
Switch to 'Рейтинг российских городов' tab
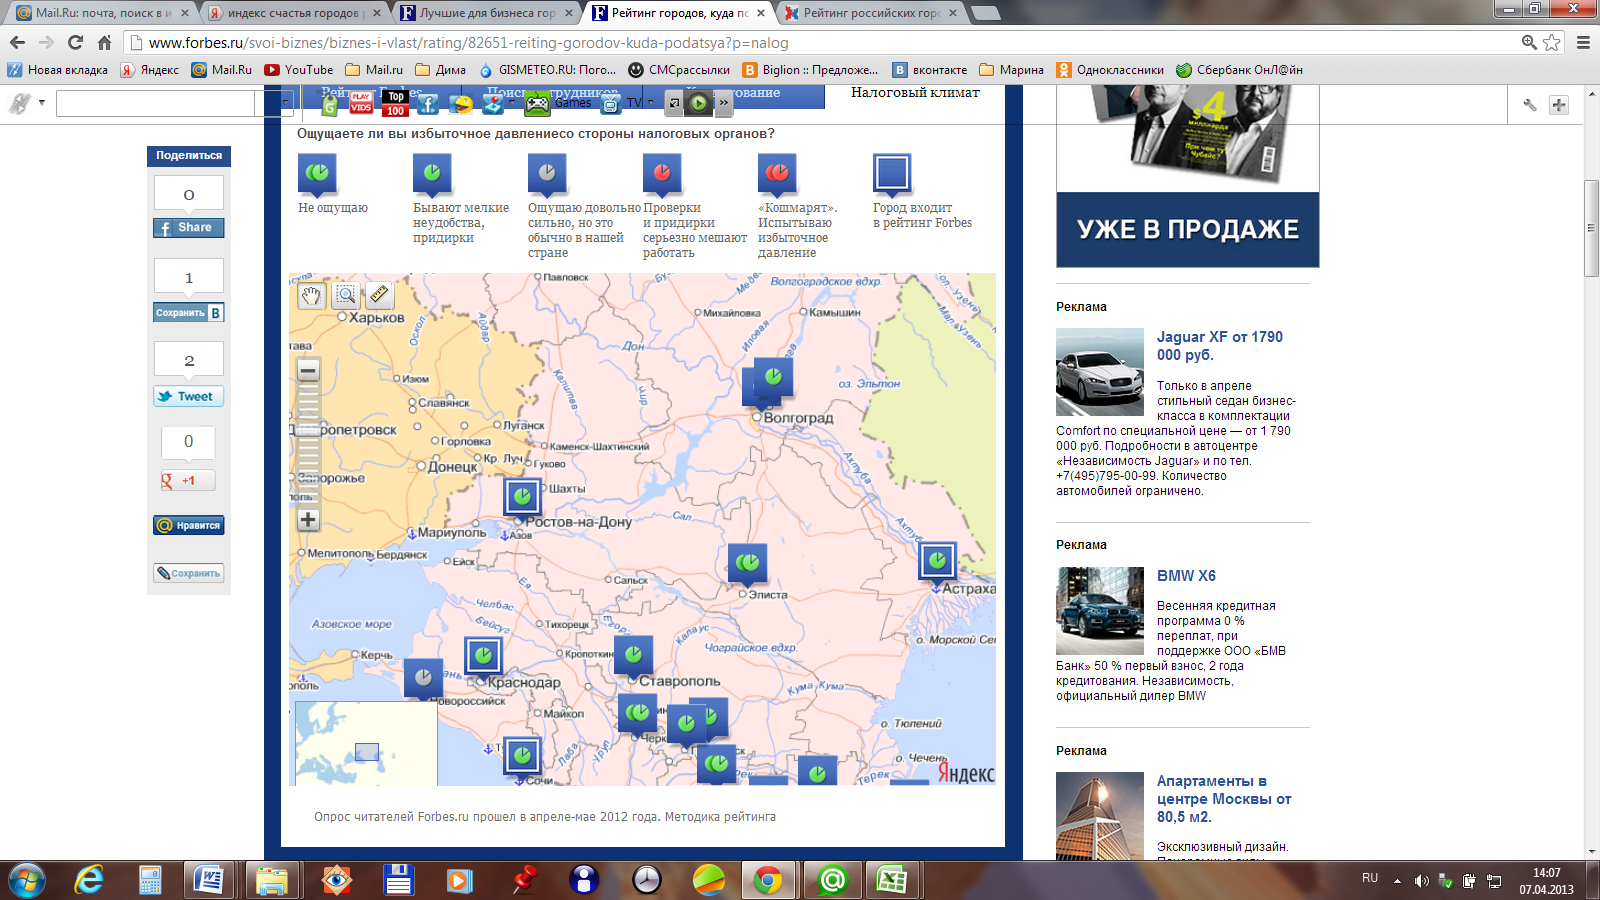click(x=870, y=13)
